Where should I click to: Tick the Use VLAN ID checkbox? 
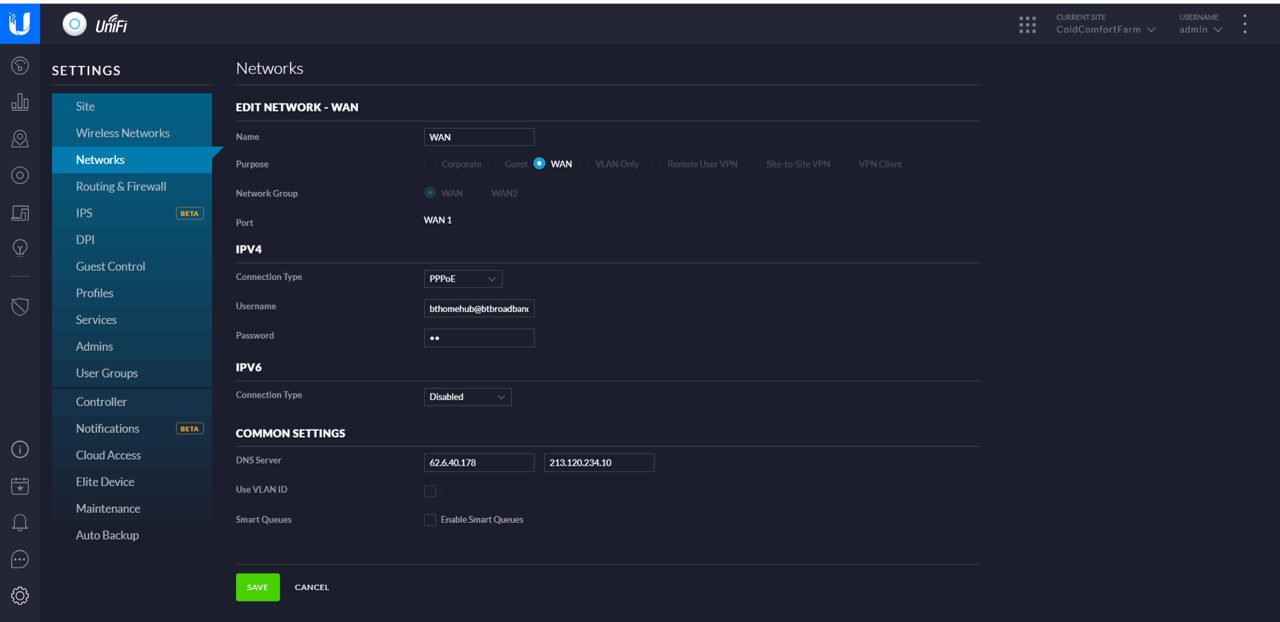(430, 491)
